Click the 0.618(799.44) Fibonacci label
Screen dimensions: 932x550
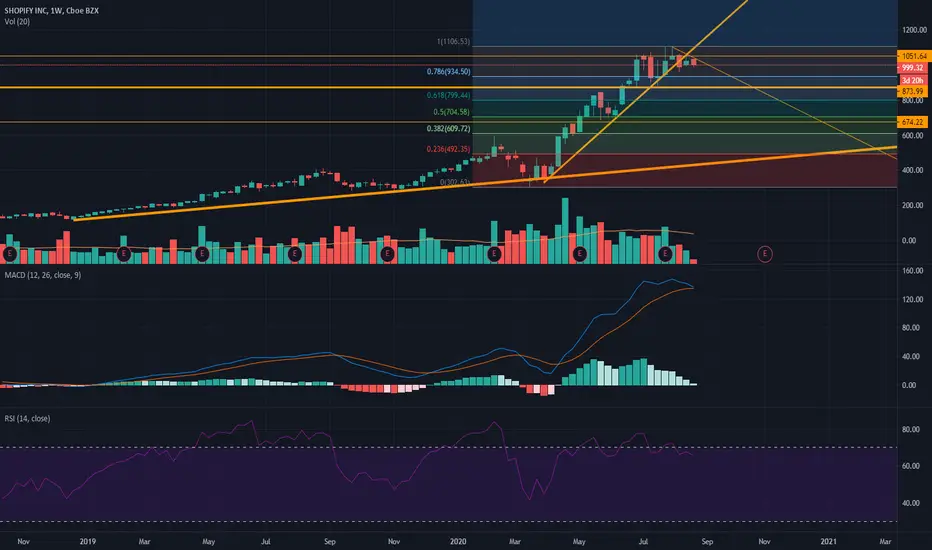coord(449,95)
